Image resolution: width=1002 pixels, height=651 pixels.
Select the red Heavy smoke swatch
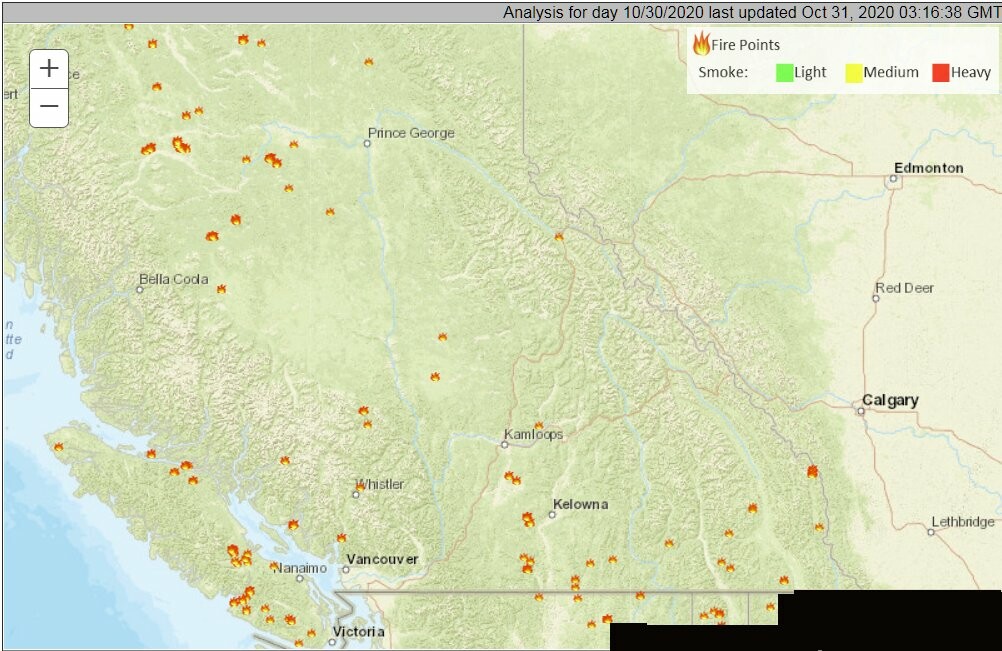point(940,72)
